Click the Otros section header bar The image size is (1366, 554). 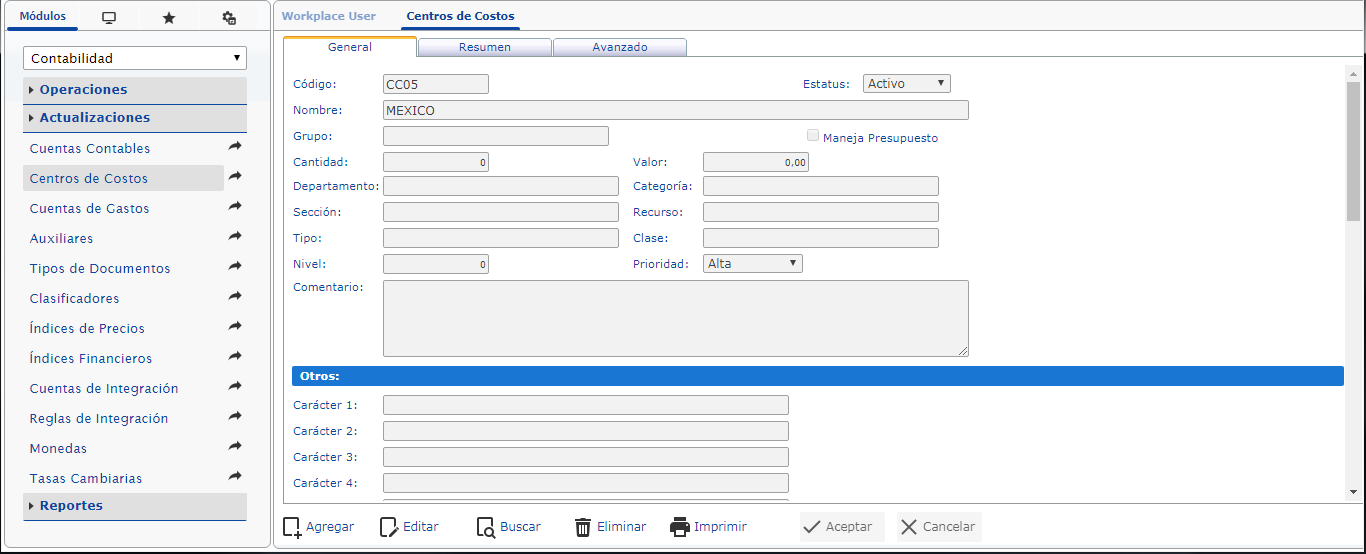(x=818, y=376)
